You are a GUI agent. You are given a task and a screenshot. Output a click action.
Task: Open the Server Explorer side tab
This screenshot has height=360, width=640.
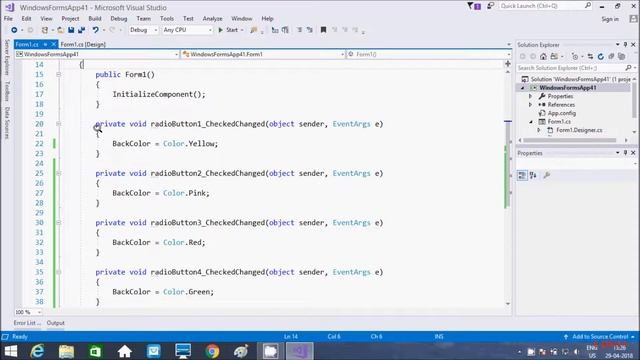pyautogui.click(x=7, y=57)
